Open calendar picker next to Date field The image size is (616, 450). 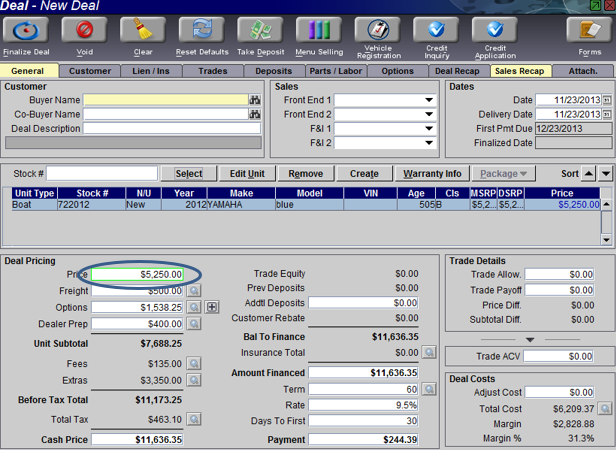click(607, 100)
